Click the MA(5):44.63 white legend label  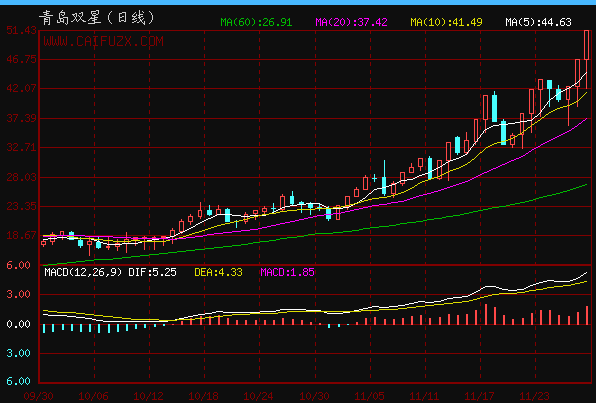[x=538, y=22]
